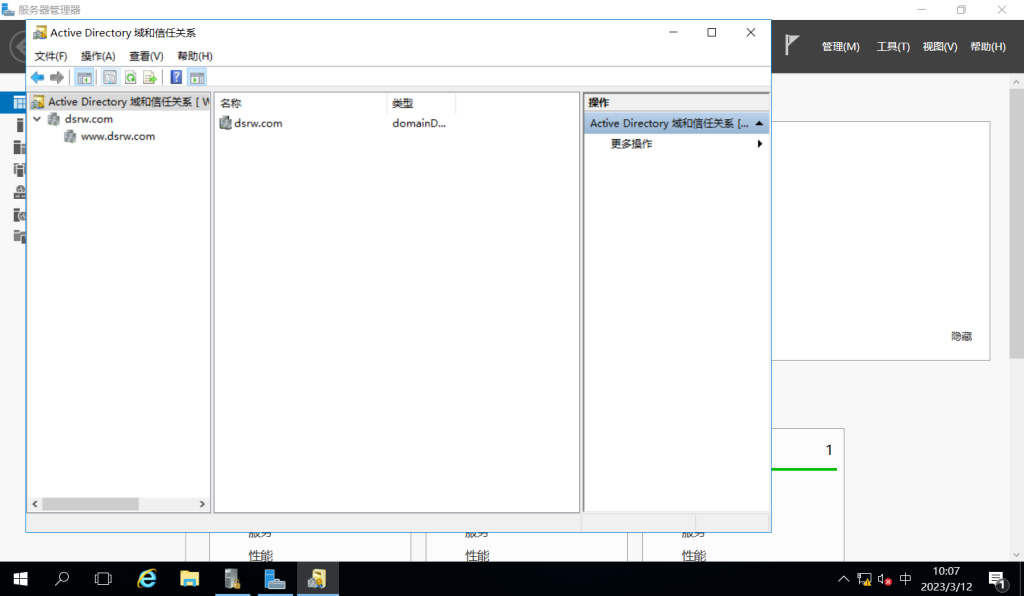Open 工具(T) menu in Server Manager
This screenshot has height=596, width=1024.
(x=893, y=47)
